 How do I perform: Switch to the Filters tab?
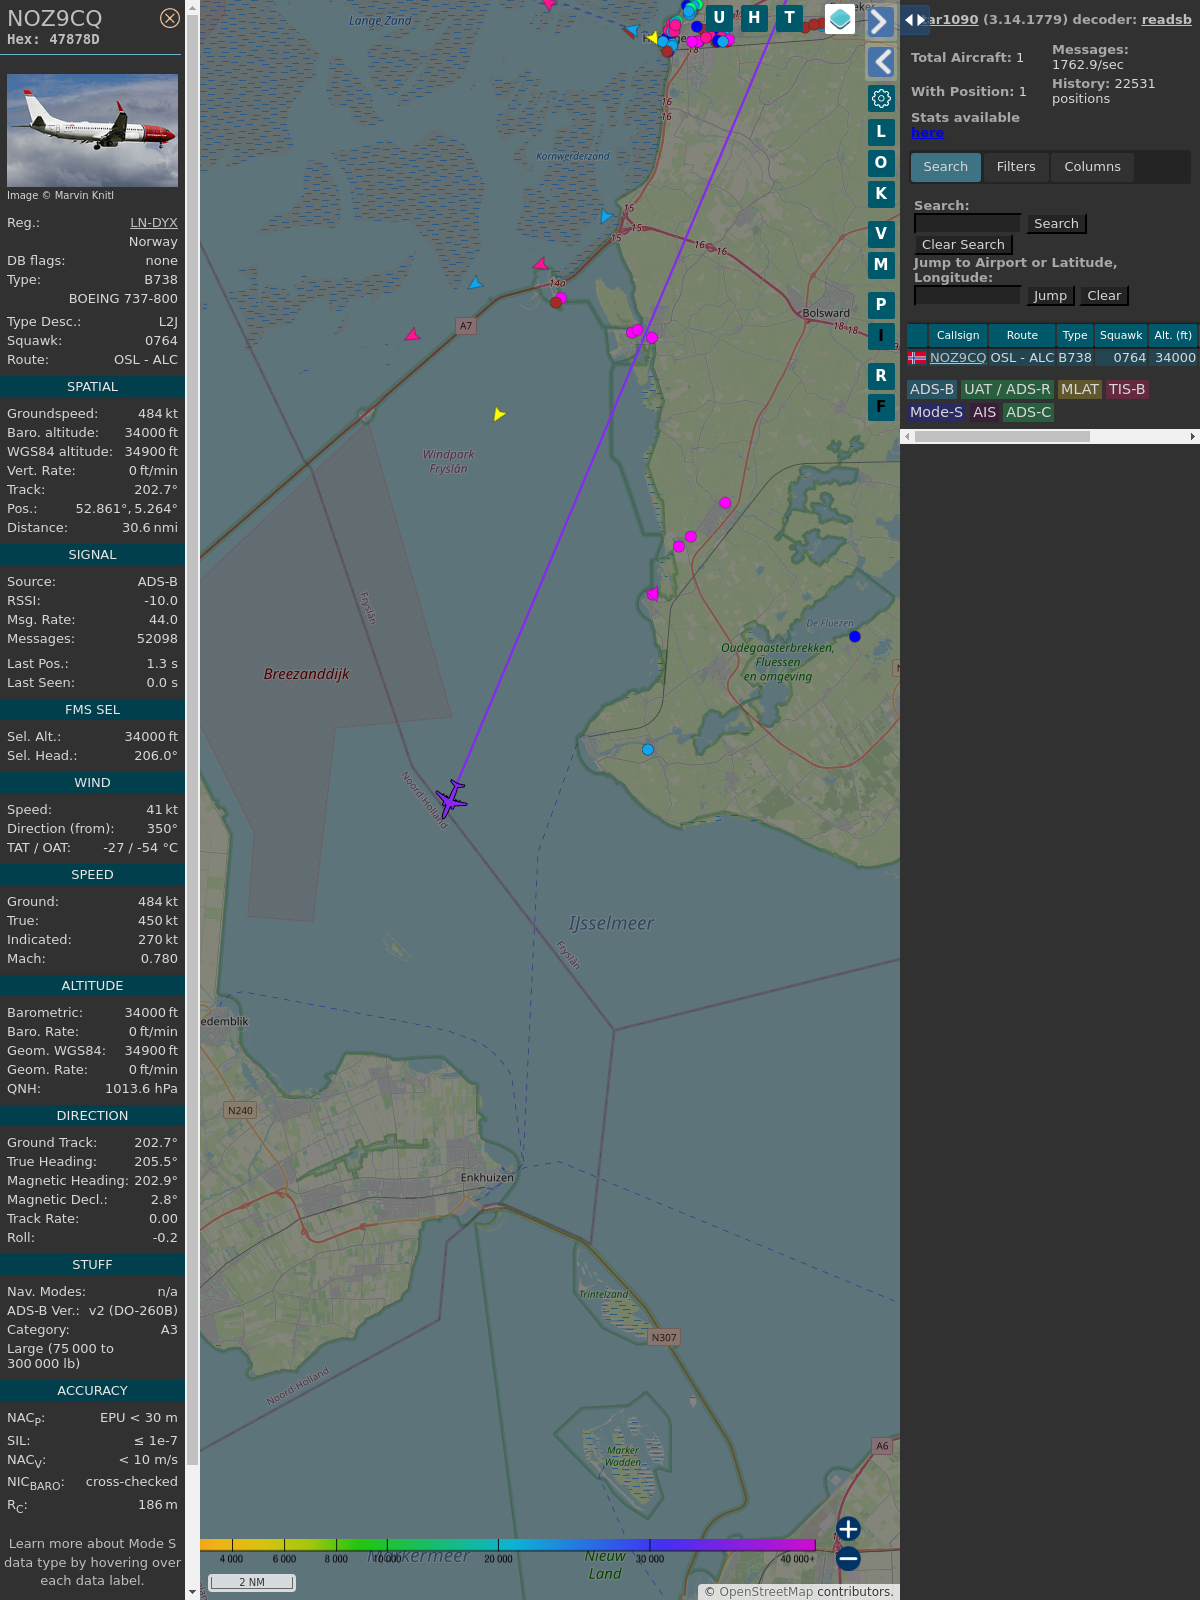tap(1016, 167)
